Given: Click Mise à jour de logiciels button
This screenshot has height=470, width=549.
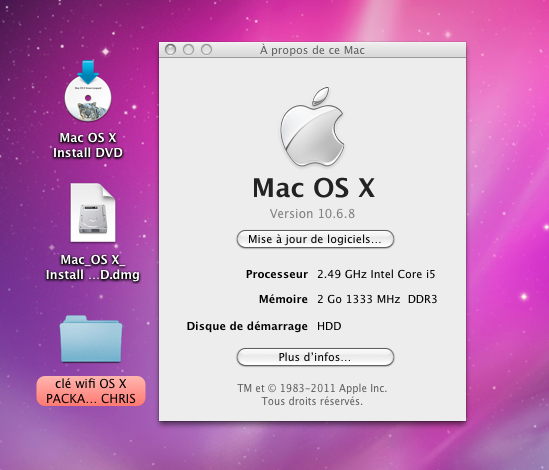Looking at the screenshot, I should [315, 239].
